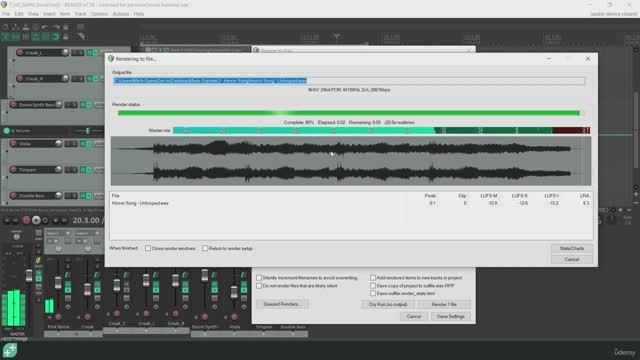Open the Help menu
The image size is (640, 360).
[139, 14]
